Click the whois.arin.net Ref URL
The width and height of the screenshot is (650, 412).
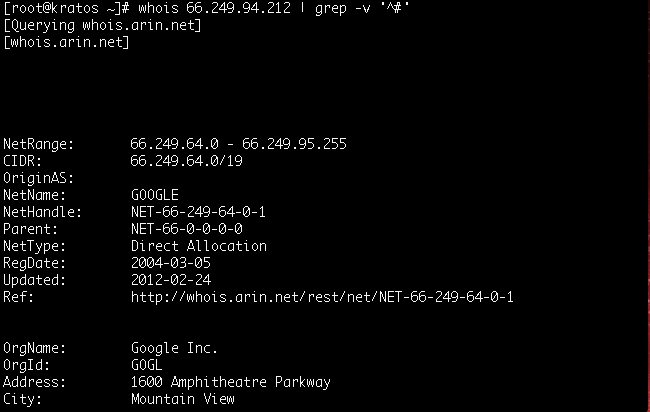click(x=322, y=298)
